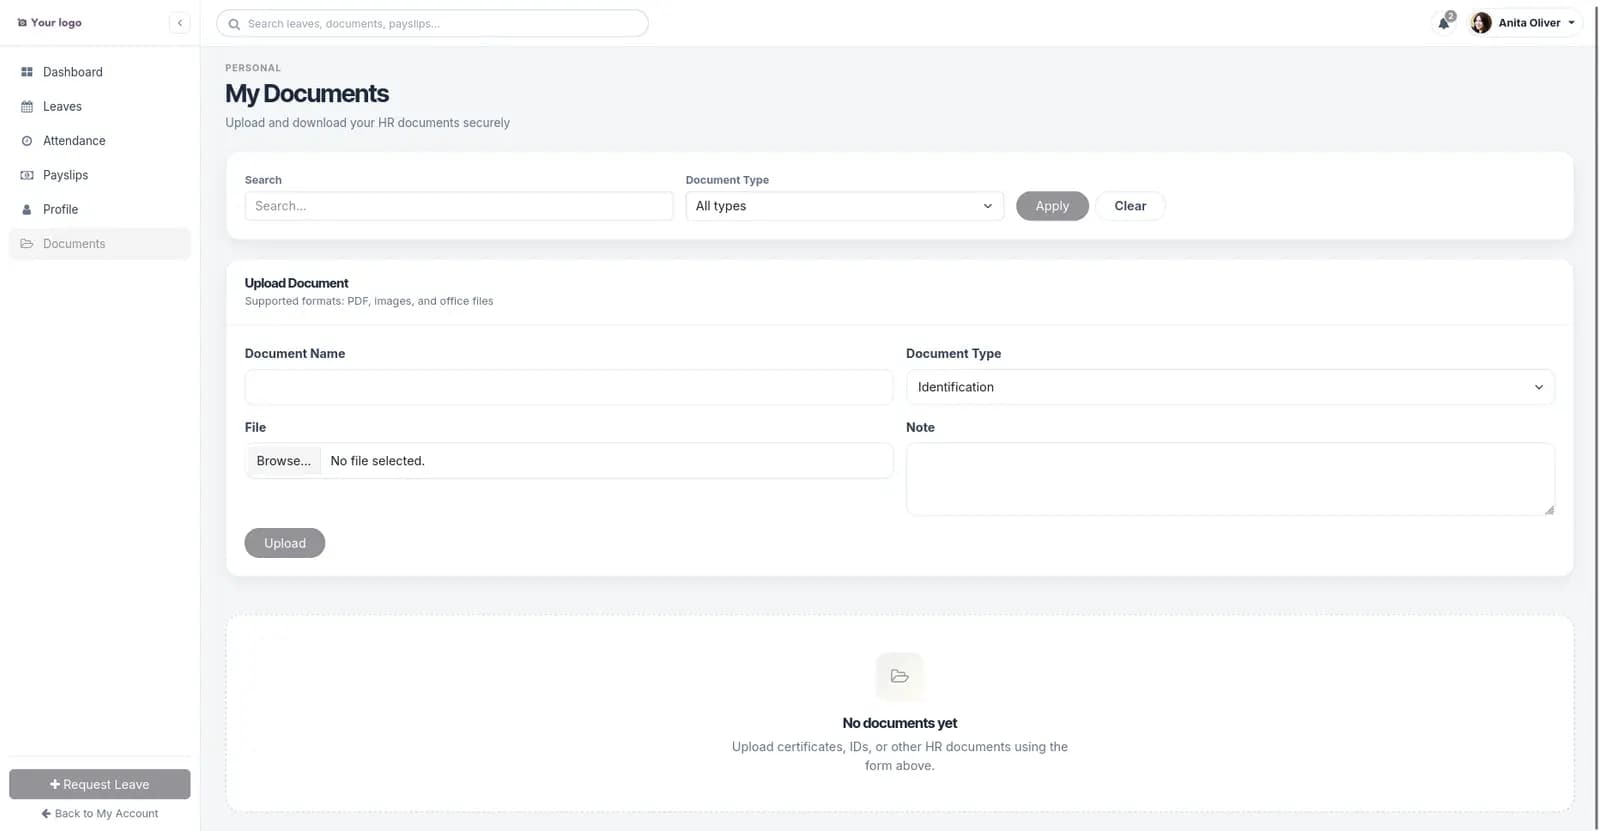Follow the Back to My Account link
The width and height of the screenshot is (1599, 831).
click(x=99, y=814)
